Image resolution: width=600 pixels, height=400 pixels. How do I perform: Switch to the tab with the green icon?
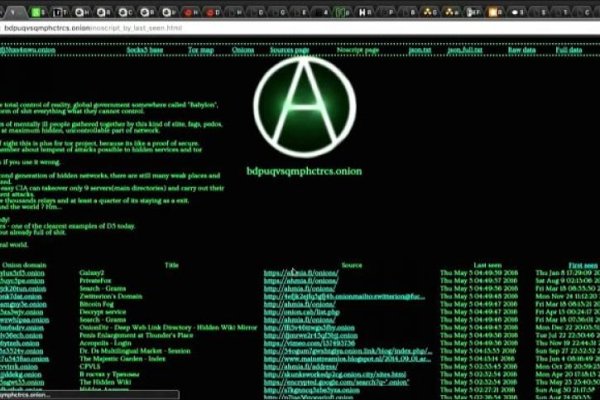coord(38,13)
